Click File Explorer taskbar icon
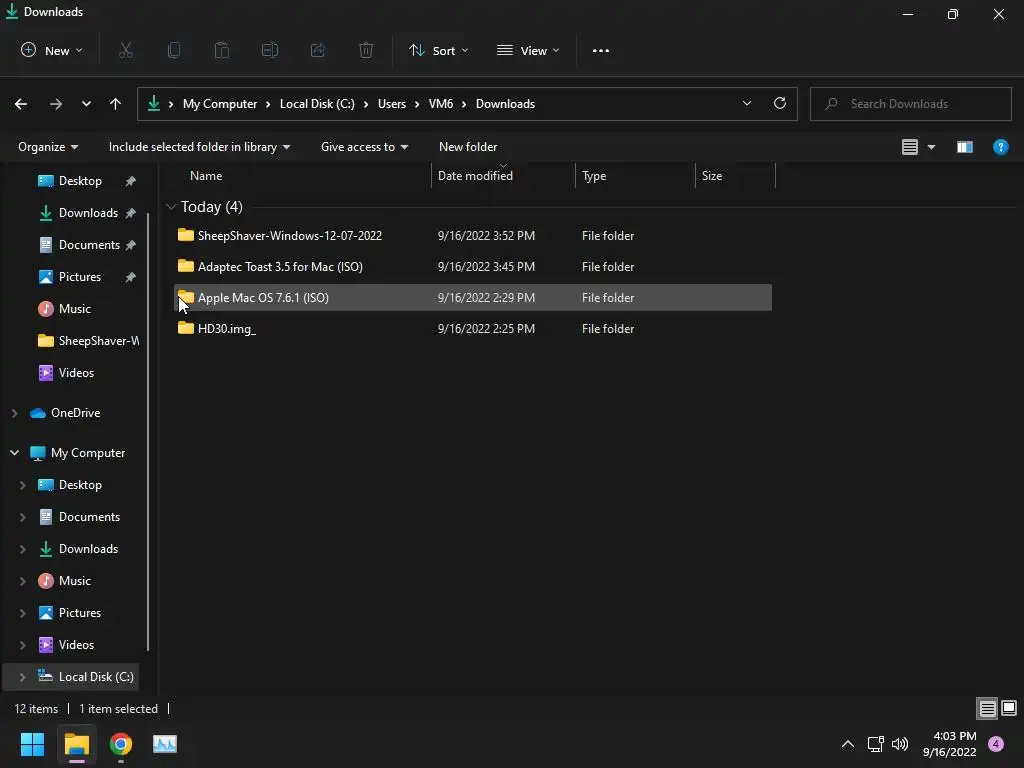This screenshot has height=768, width=1024. (76, 744)
